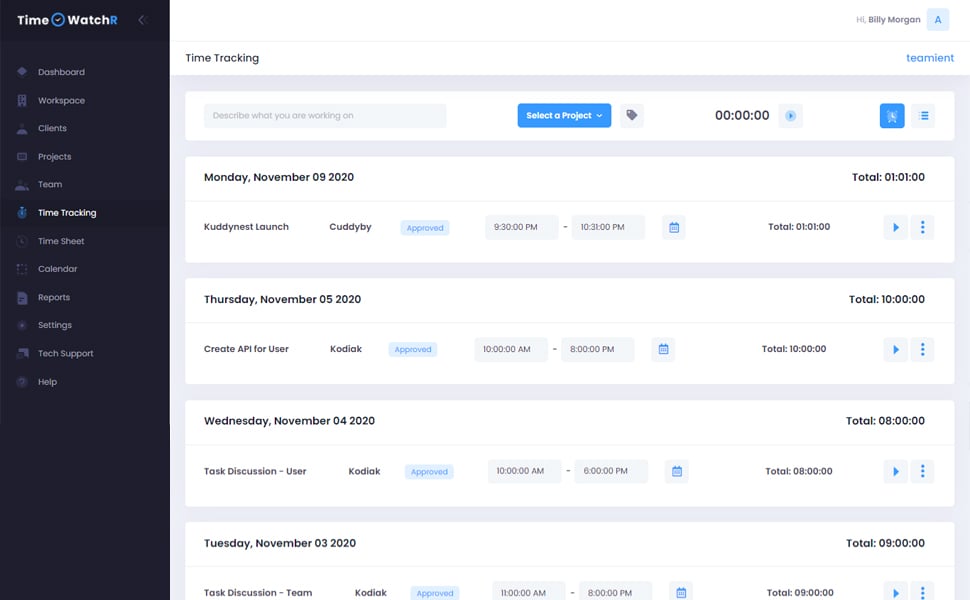
Task: Open three-dot menu for Create API for User
Action: (922, 350)
